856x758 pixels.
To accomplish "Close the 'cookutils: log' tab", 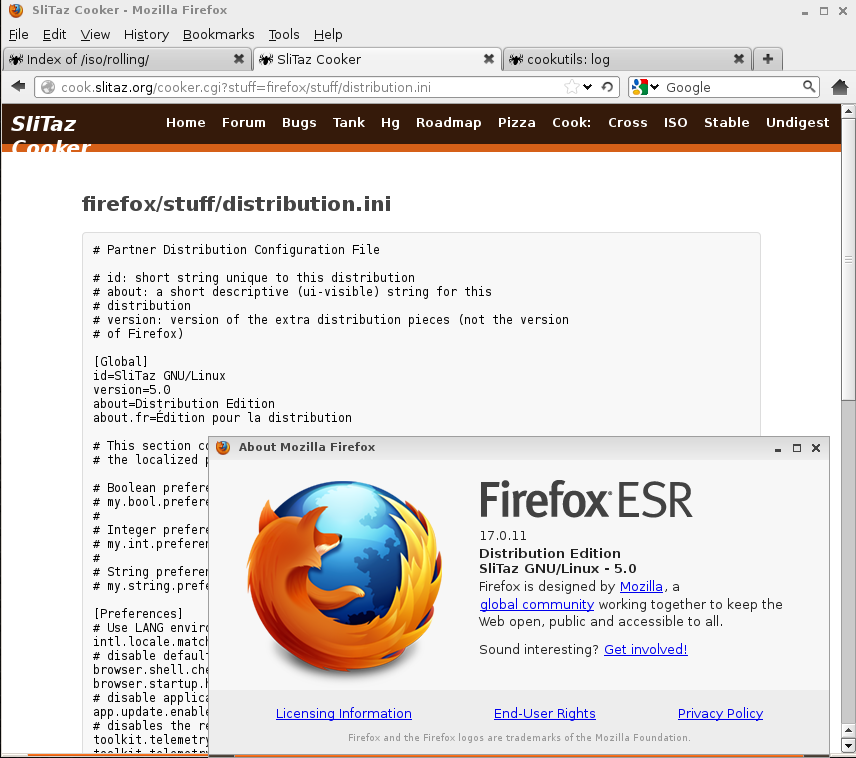I will coord(739,58).
